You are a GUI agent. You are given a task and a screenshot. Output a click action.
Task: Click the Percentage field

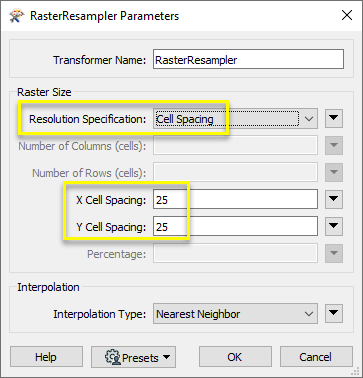235,254
